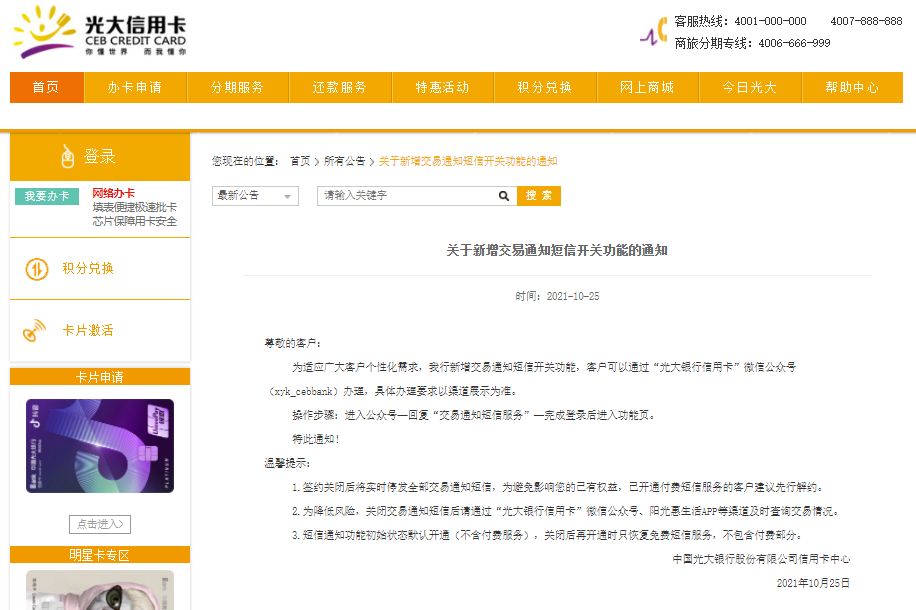Click the 积分兑换 circular exchange icon
Screen dimensions: 916x610
click(37, 269)
